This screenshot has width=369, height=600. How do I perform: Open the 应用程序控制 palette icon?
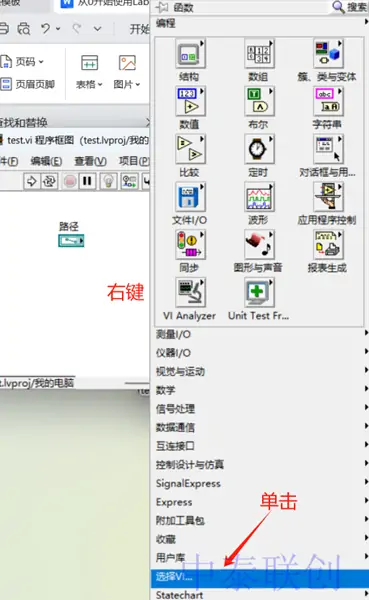click(328, 197)
